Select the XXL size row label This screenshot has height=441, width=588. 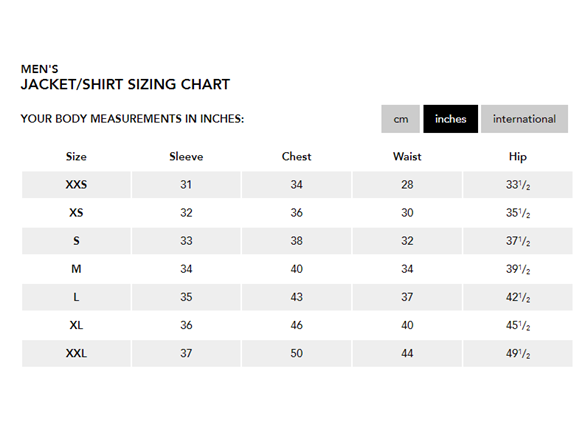pyautogui.click(x=76, y=353)
